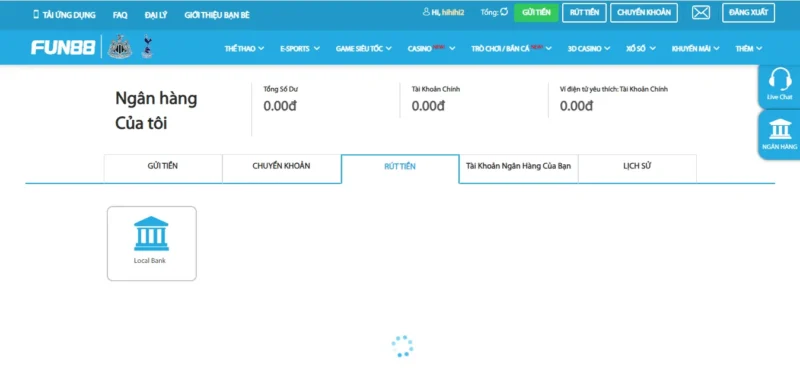The width and height of the screenshot is (800, 381).
Task: Select the Local Bank withdrawal option
Action: (x=152, y=243)
